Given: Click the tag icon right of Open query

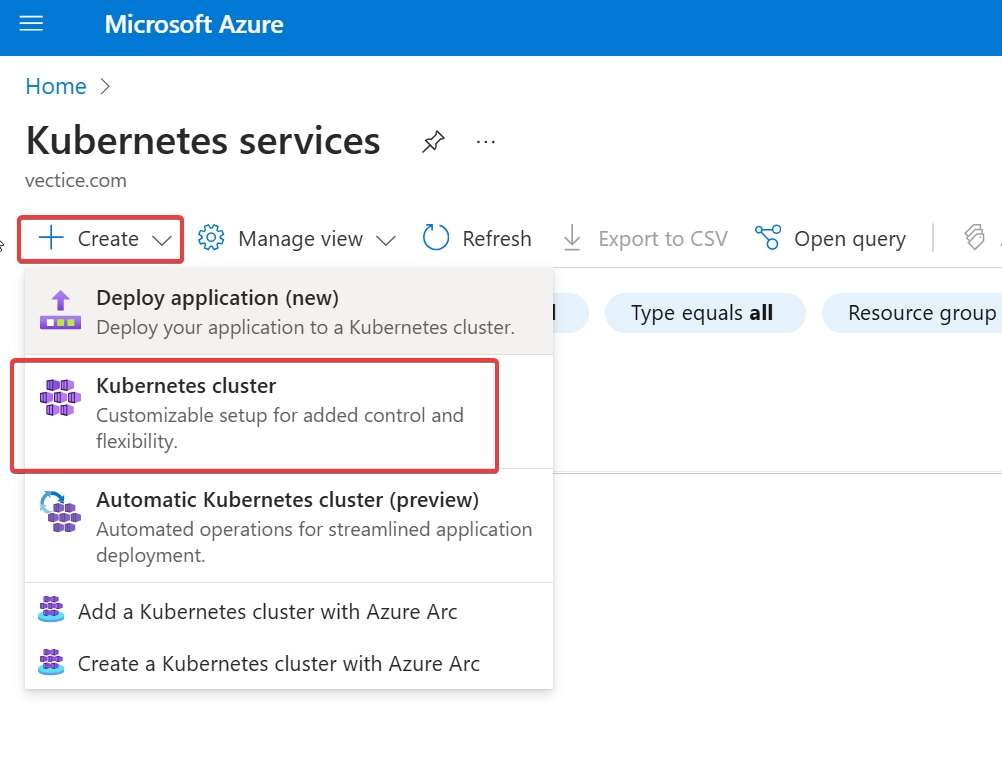Looking at the screenshot, I should click(x=974, y=238).
